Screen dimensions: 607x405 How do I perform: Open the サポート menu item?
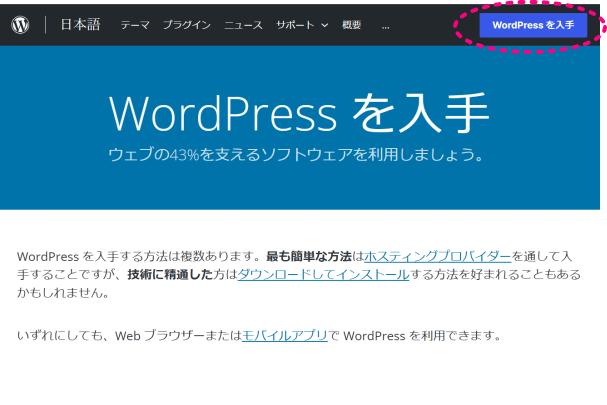pos(295,25)
